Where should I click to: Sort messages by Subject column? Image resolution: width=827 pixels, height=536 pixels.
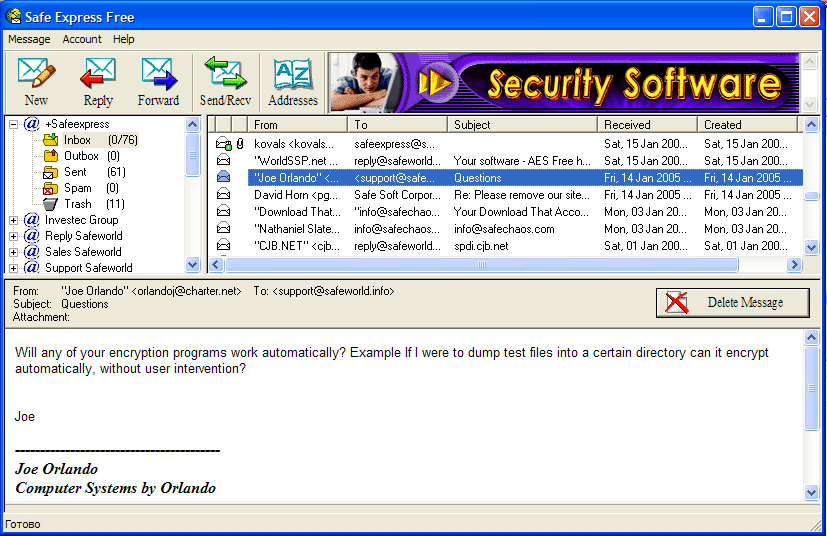[523, 125]
